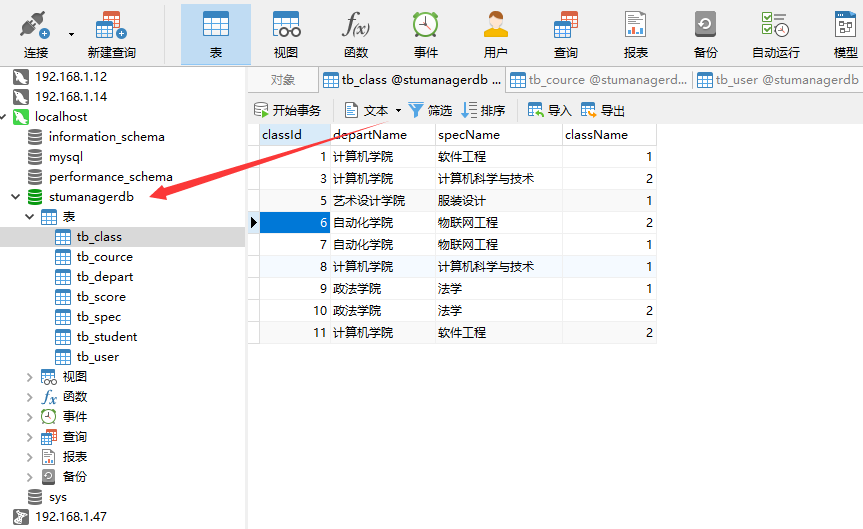
Task: Switch to the tb_class @stumanagerdb tab
Action: click(x=412, y=80)
